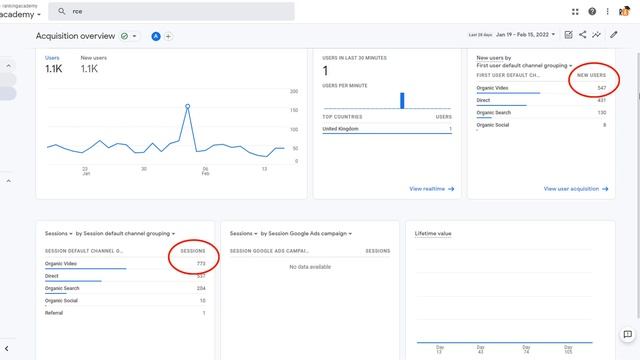Open Sessions dropdown in Google Ads card
Image resolution: width=640 pixels, height=360 pixels.
(x=243, y=233)
